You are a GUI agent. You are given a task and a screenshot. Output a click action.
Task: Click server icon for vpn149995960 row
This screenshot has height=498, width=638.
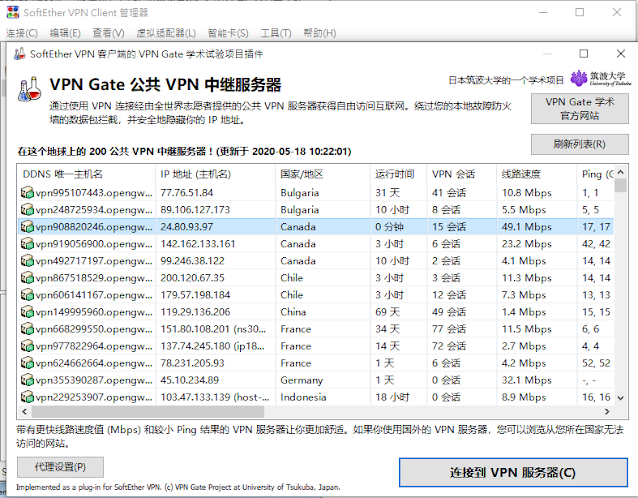(27, 312)
